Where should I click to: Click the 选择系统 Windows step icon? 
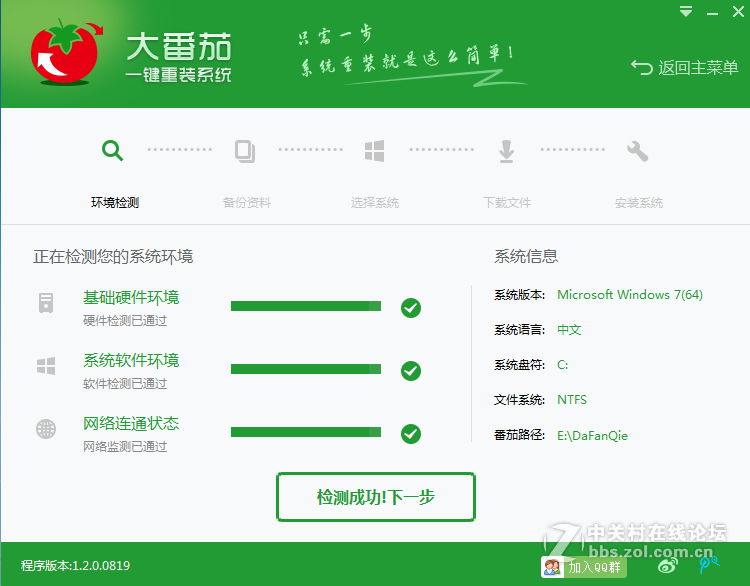point(375,151)
